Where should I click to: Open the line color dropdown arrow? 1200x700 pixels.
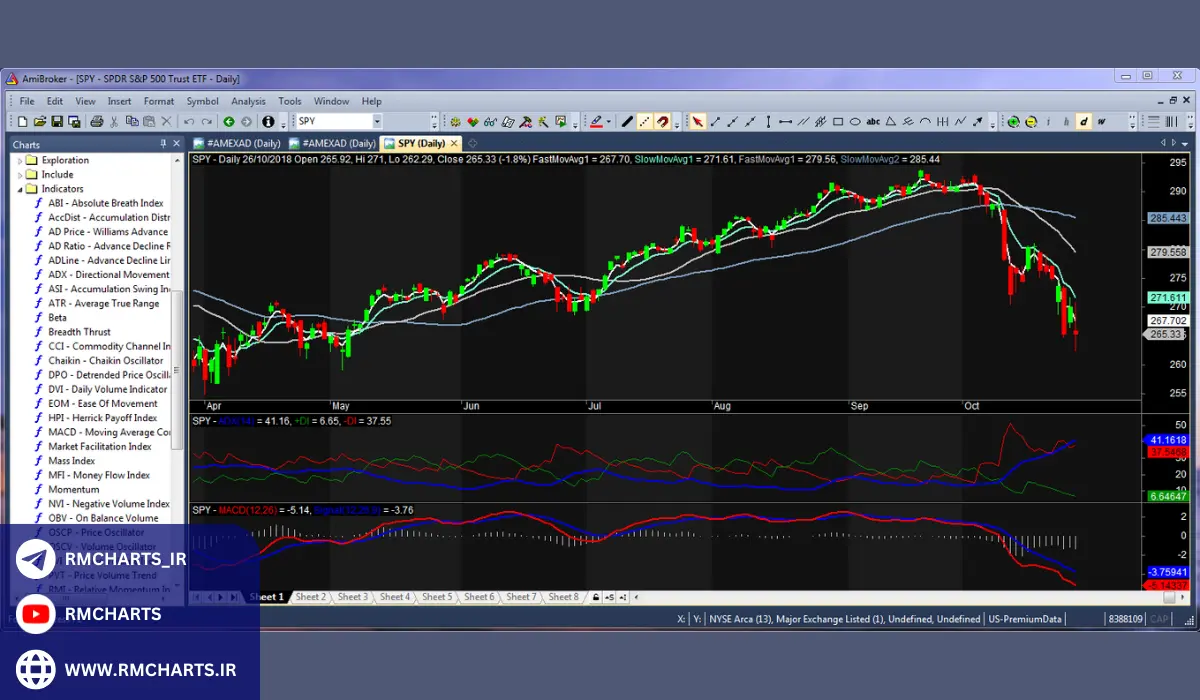(609, 123)
